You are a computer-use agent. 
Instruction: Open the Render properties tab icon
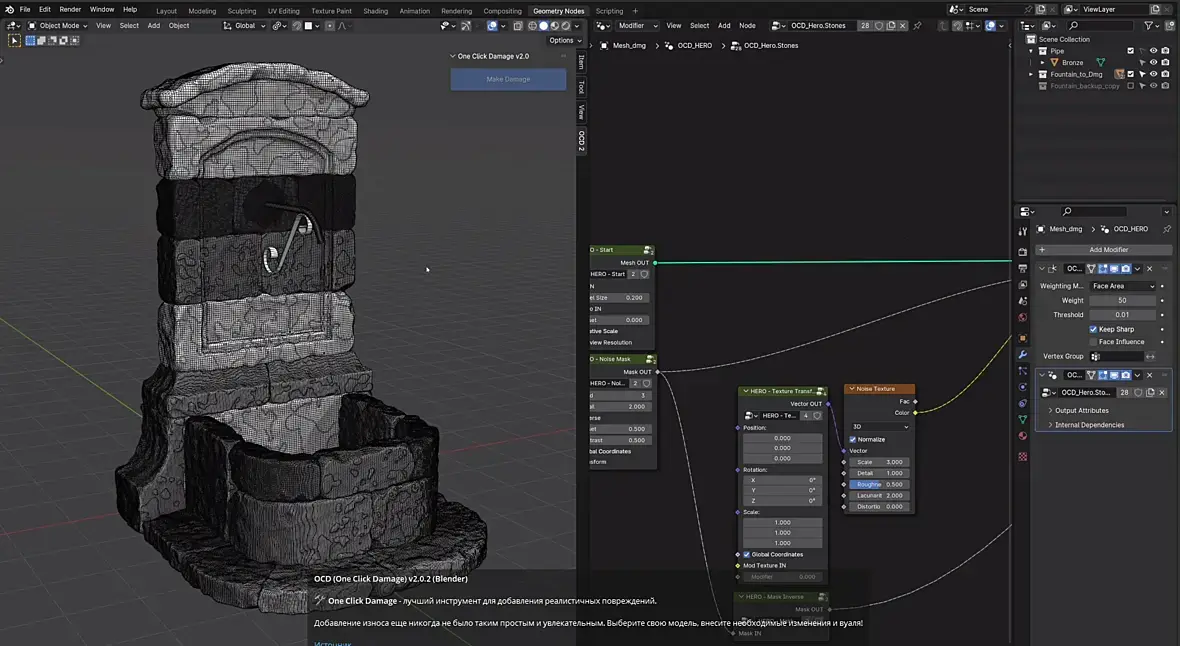[1022, 252]
